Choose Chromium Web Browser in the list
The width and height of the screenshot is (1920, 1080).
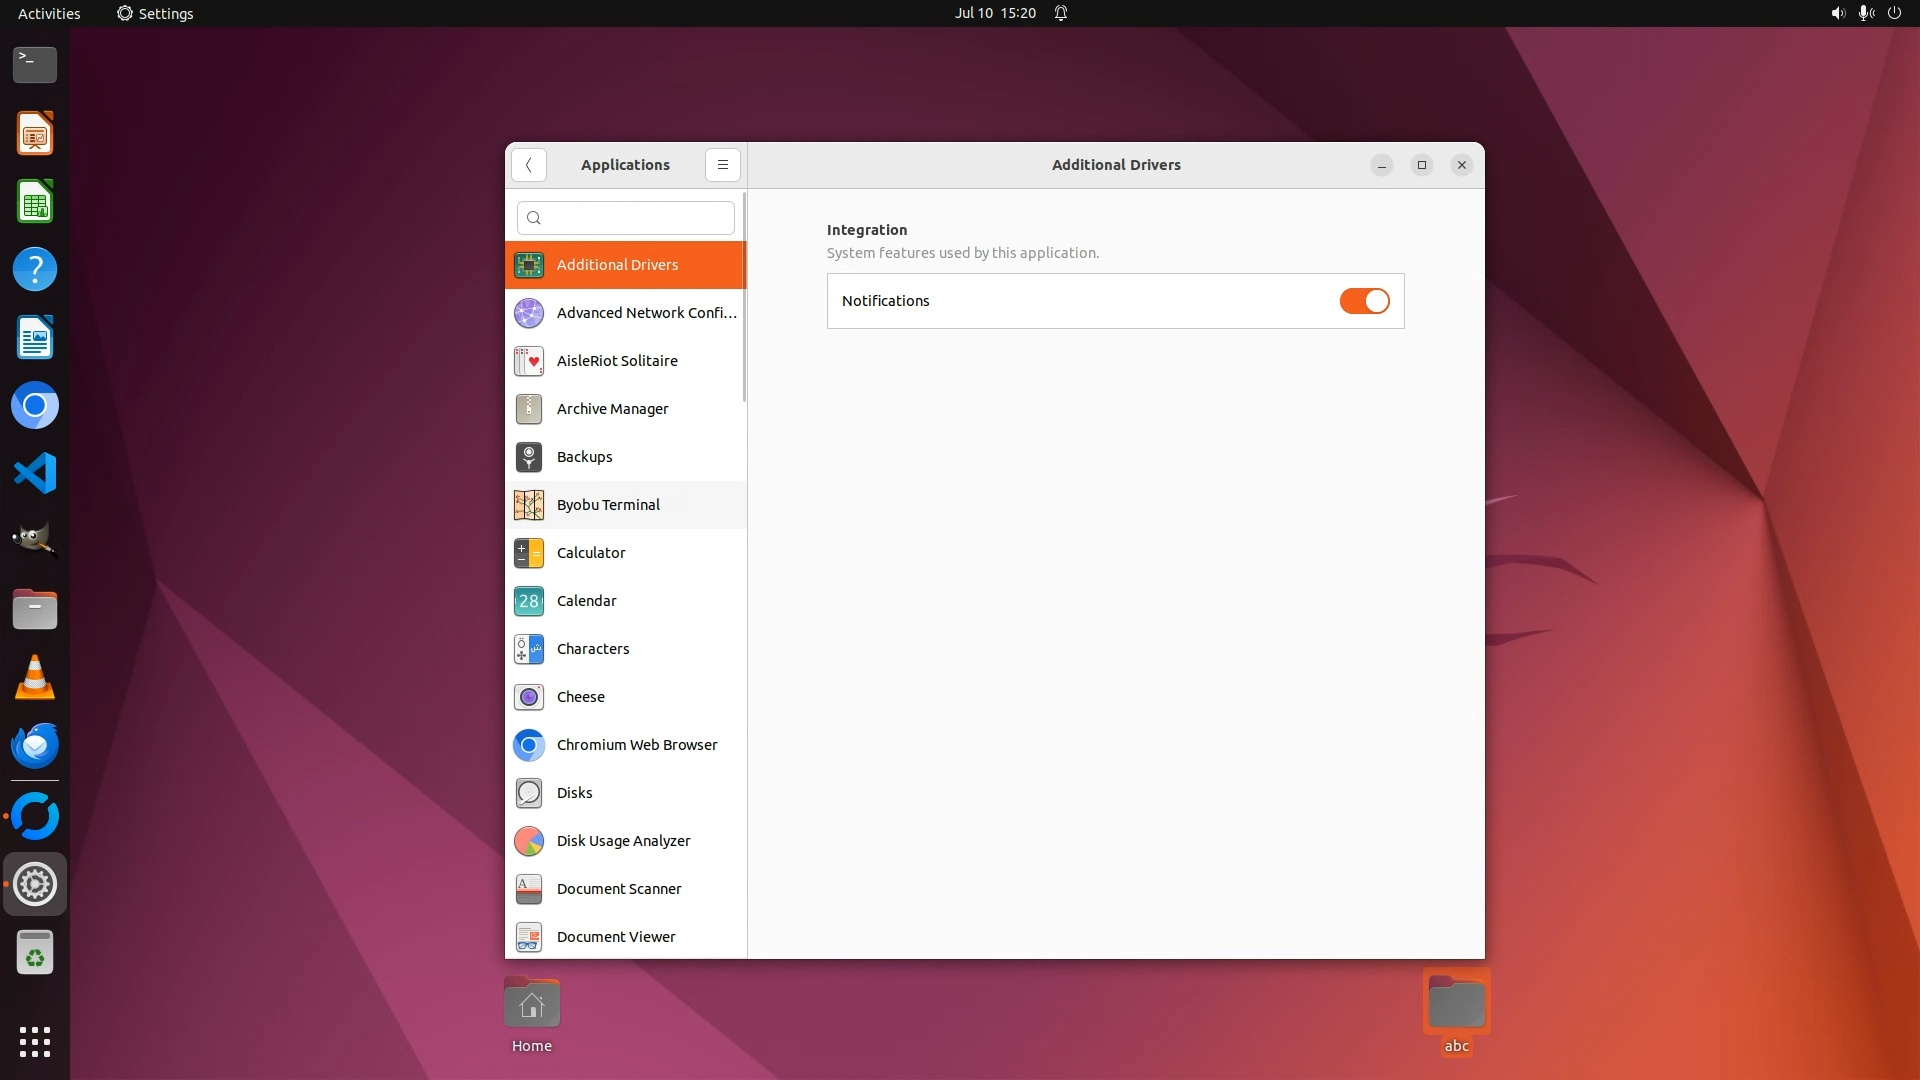click(636, 745)
